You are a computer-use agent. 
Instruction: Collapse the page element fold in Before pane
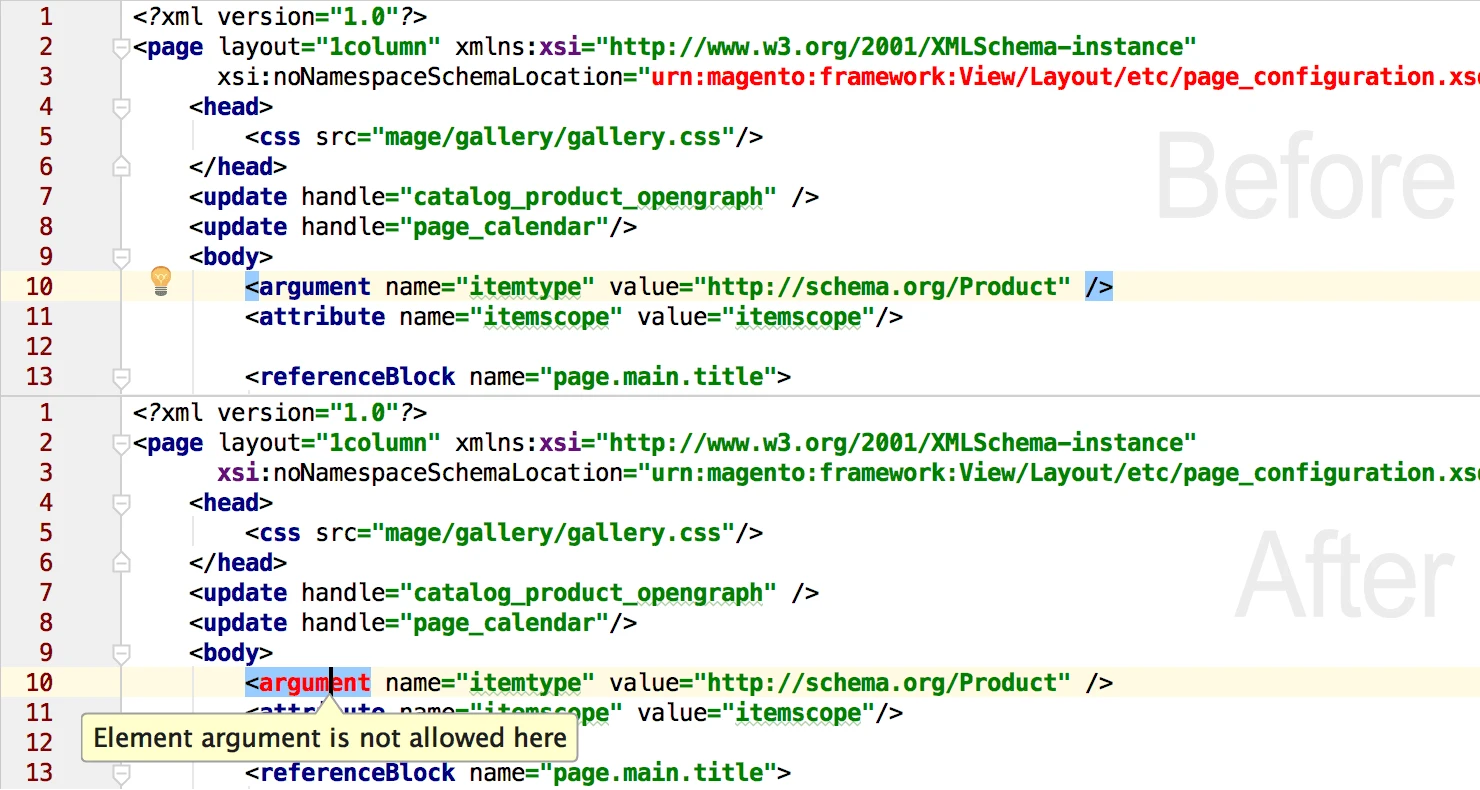(121, 47)
